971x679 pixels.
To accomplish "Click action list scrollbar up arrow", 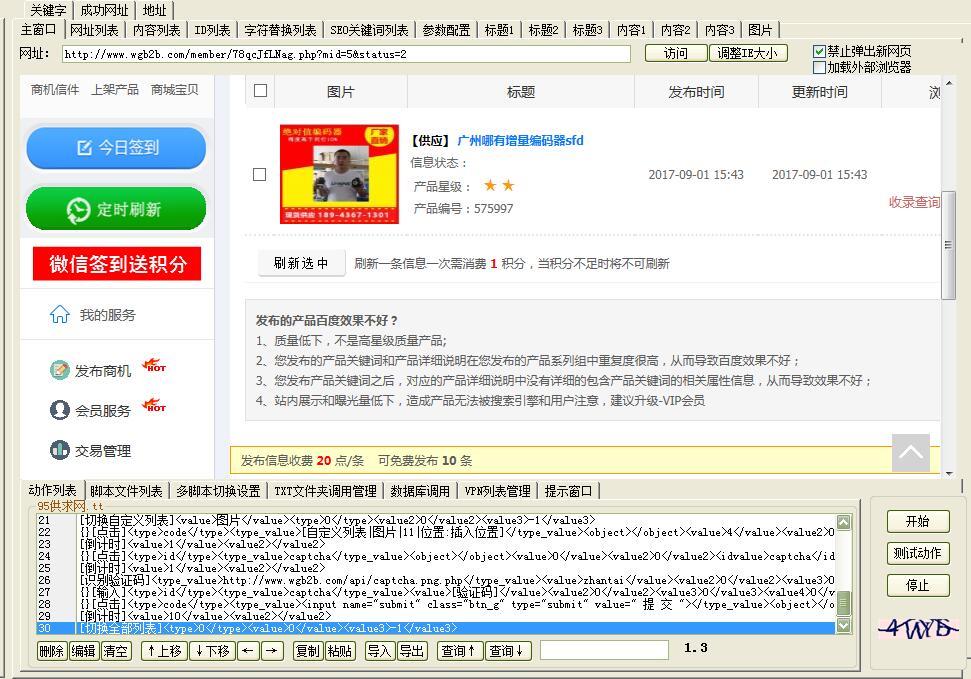I will point(843,522).
